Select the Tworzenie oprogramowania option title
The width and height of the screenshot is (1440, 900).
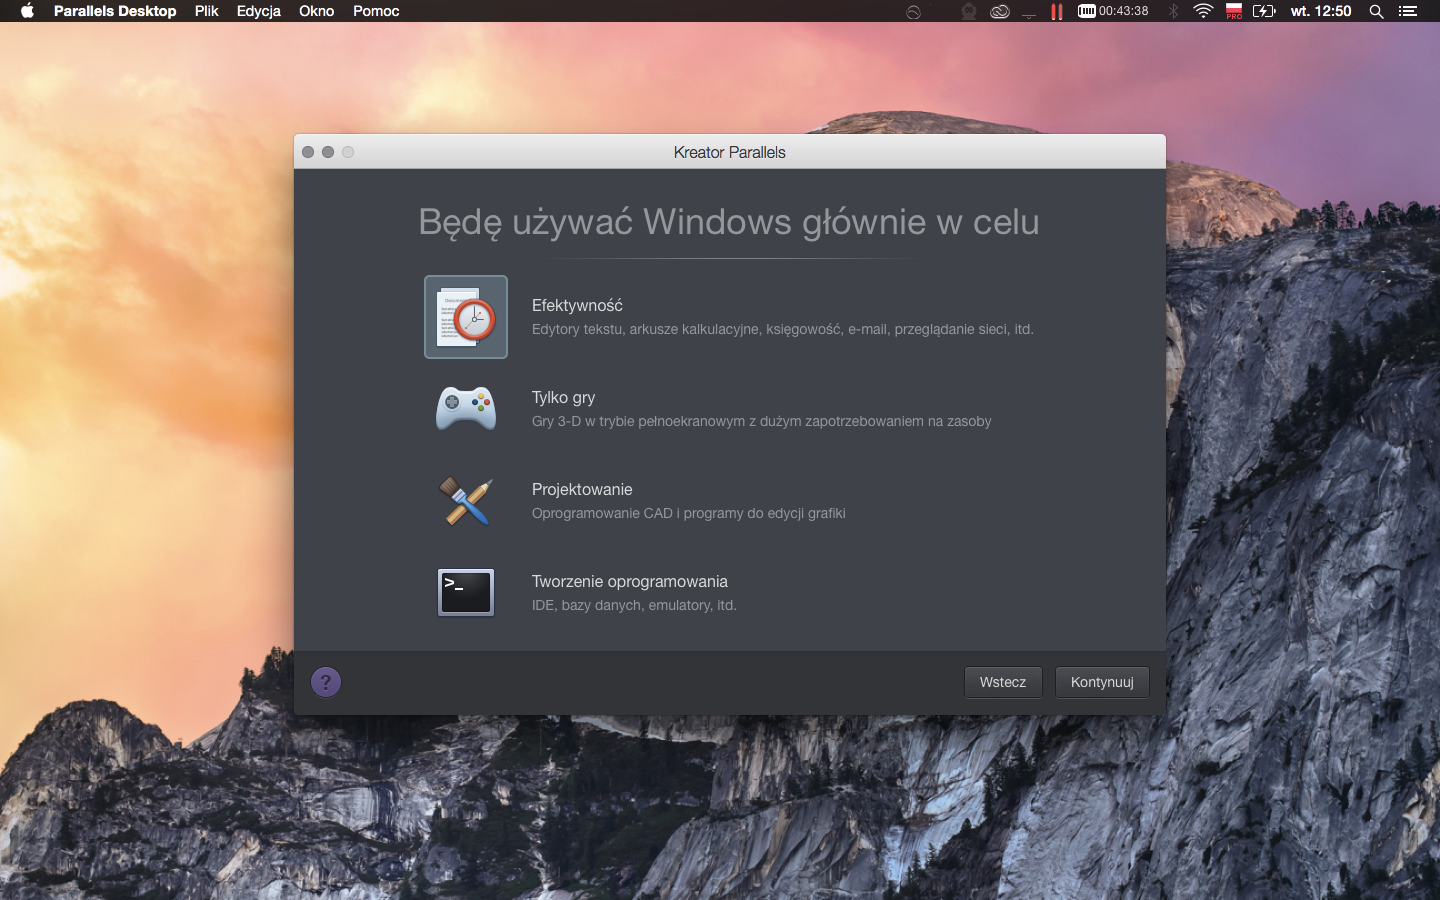tap(630, 581)
